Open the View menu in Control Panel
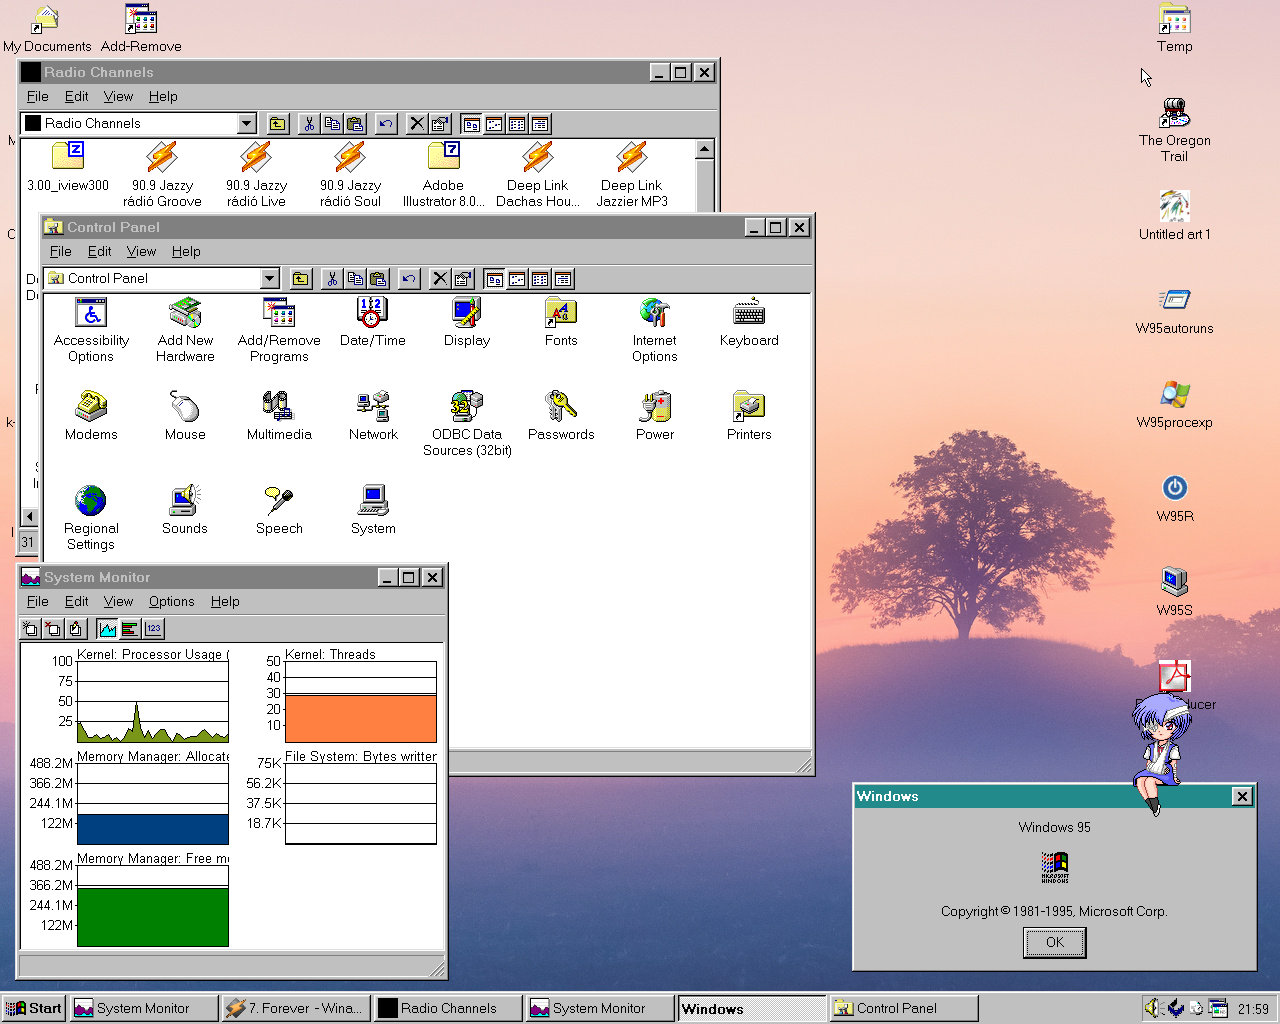1280x1024 pixels. point(141,251)
